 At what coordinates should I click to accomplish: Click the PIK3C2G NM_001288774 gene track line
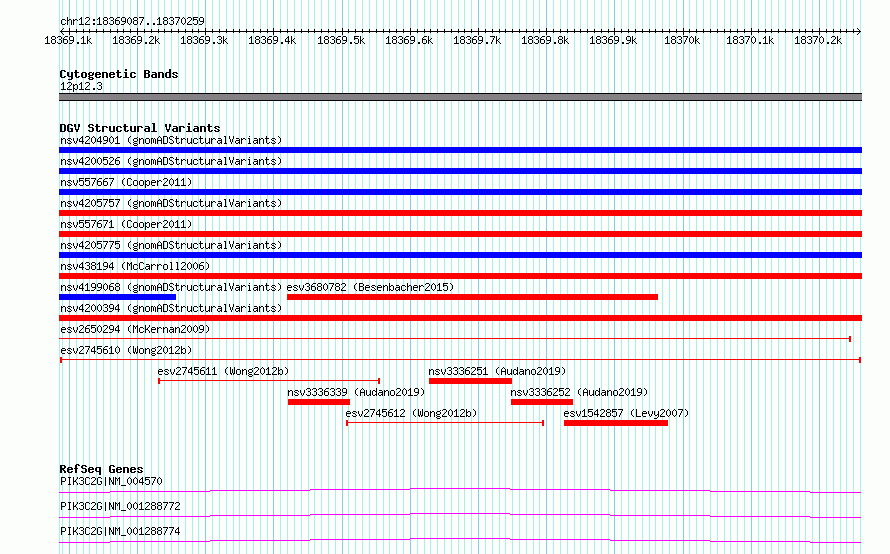click(x=460, y=540)
